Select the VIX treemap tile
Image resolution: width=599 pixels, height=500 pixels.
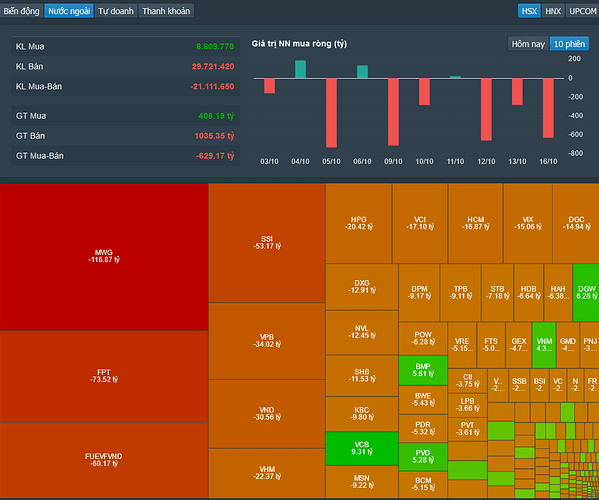[528, 223]
